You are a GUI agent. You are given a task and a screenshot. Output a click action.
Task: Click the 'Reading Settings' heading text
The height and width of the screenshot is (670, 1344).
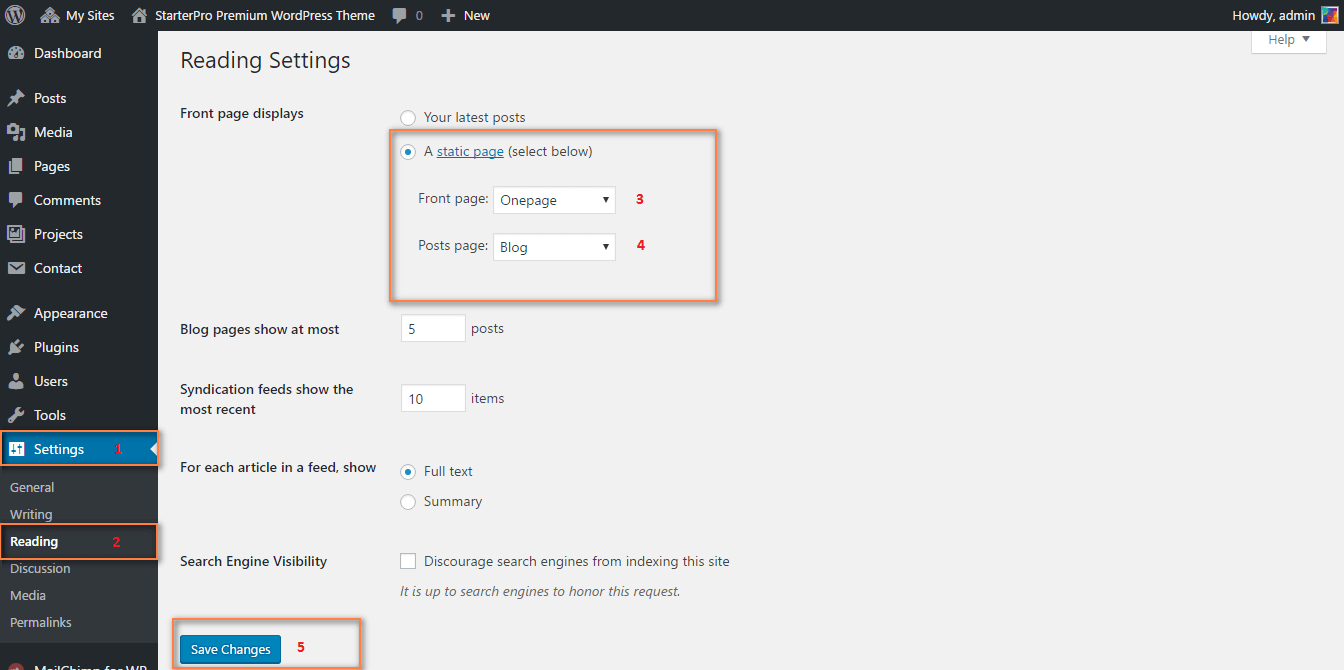click(265, 60)
